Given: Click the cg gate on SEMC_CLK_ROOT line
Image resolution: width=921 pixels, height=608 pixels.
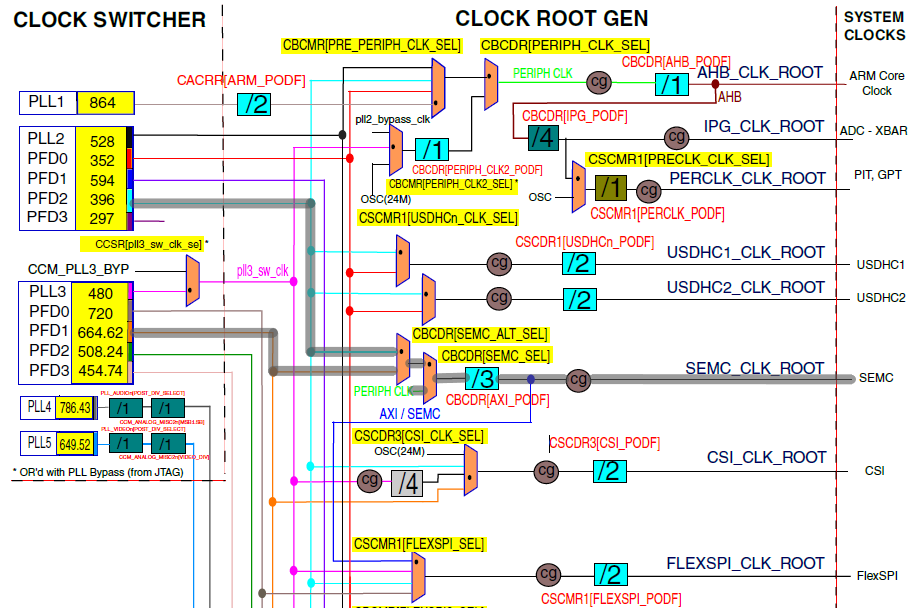Looking at the screenshot, I should [579, 380].
